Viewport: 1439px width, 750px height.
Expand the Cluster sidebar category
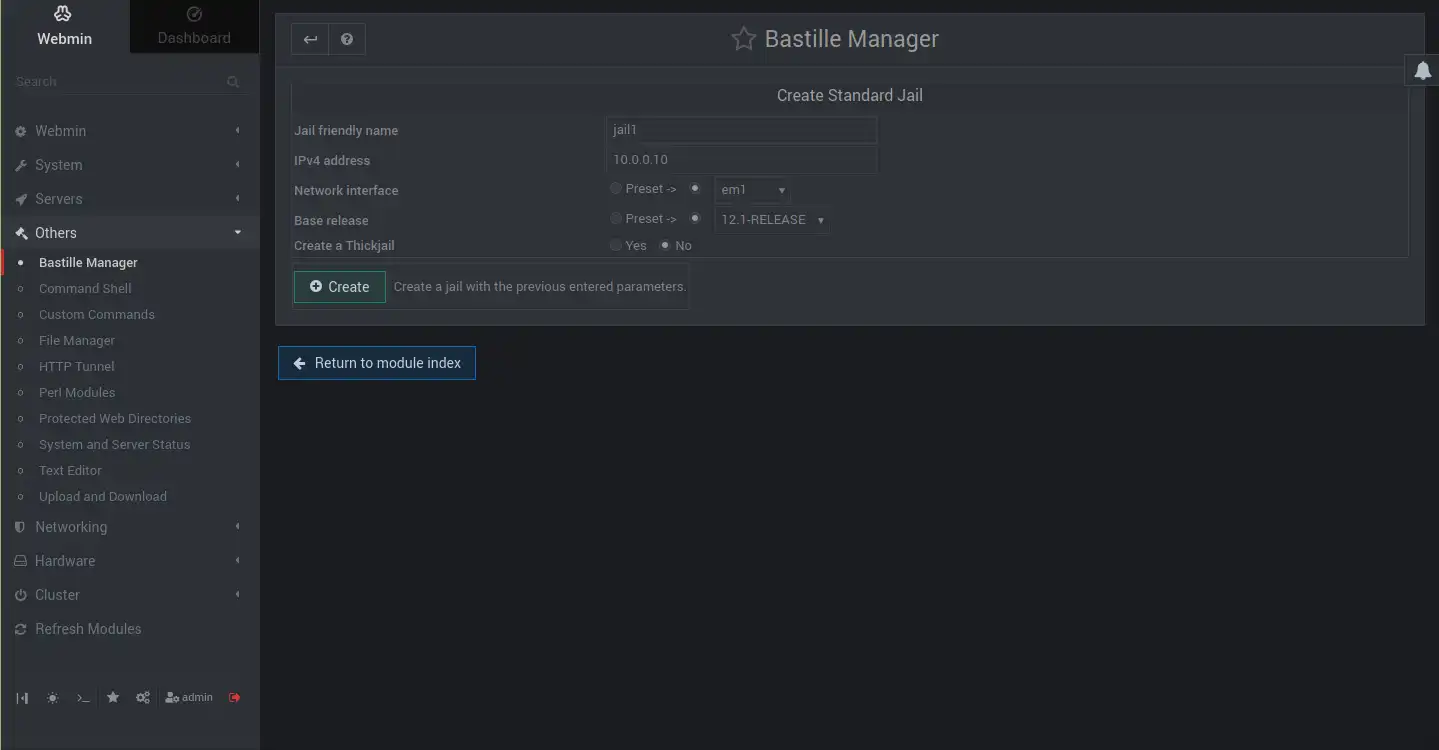tap(130, 595)
